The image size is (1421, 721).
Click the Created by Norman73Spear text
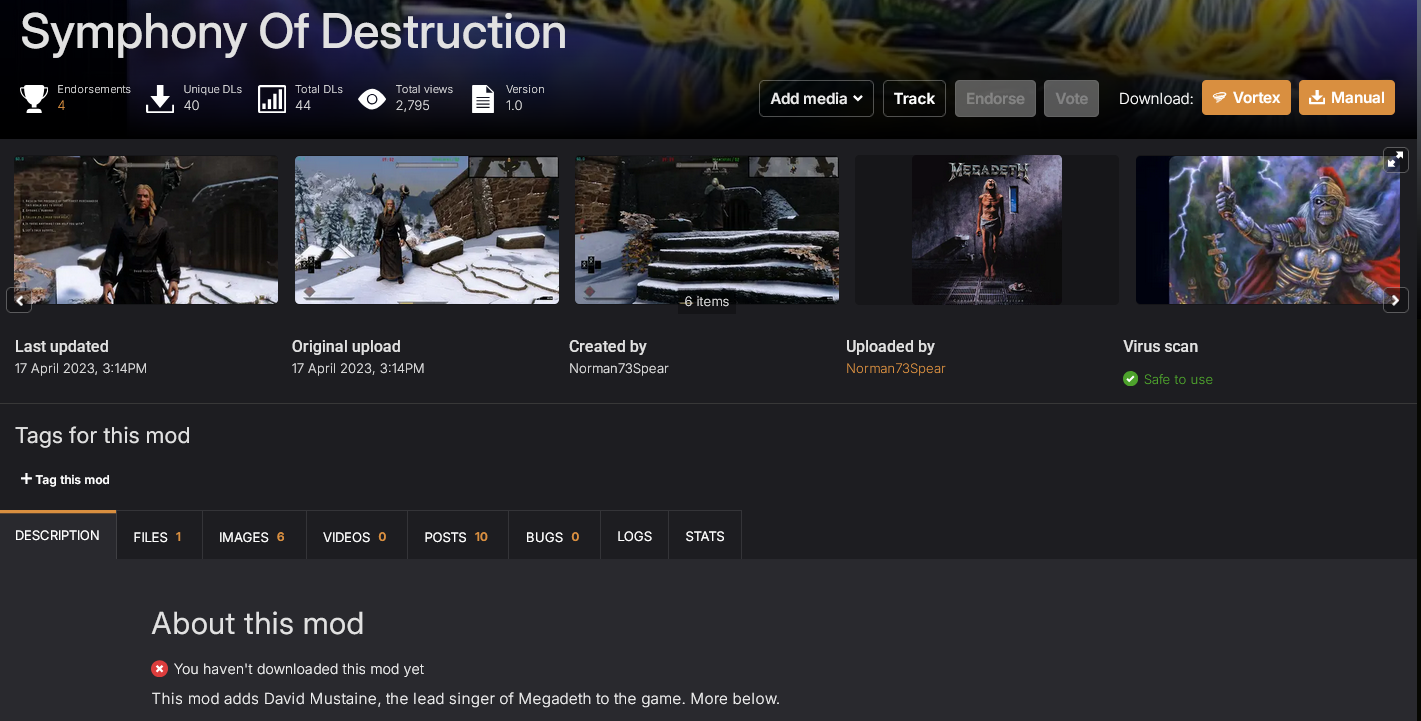618,369
